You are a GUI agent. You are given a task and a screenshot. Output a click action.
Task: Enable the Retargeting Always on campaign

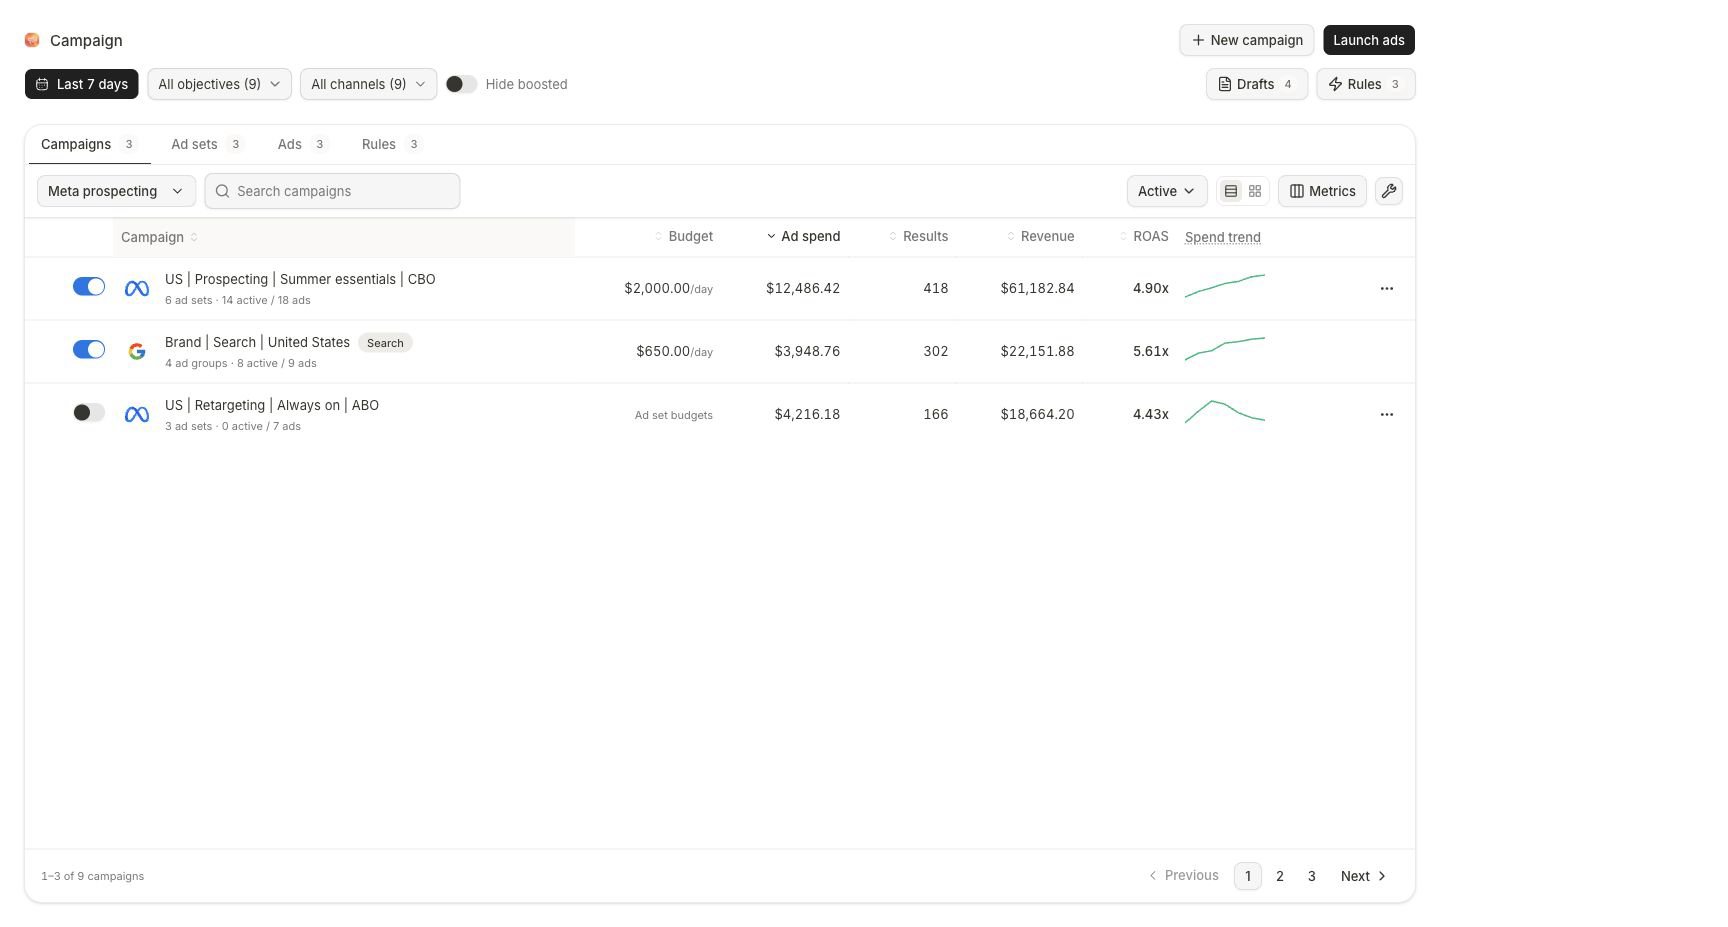click(x=89, y=413)
